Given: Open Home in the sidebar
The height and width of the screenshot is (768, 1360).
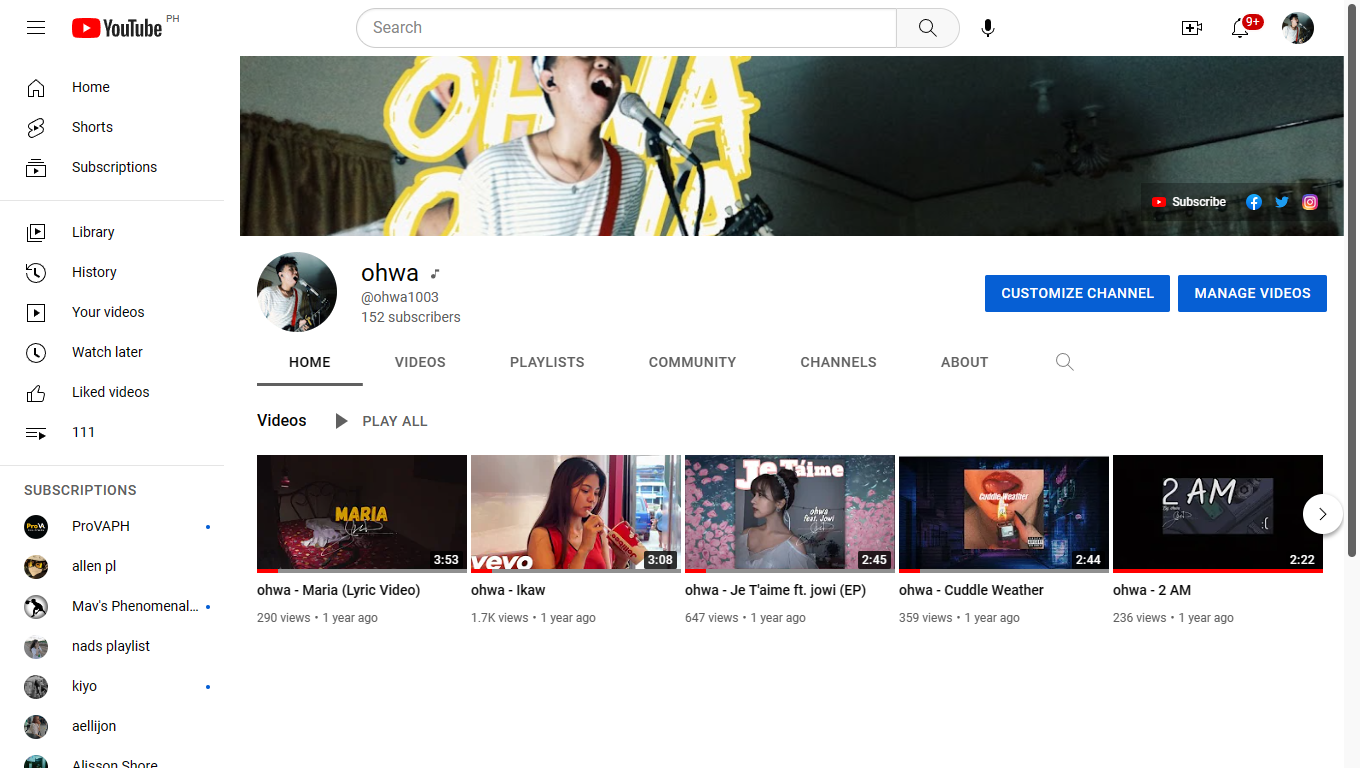Looking at the screenshot, I should (112, 87).
